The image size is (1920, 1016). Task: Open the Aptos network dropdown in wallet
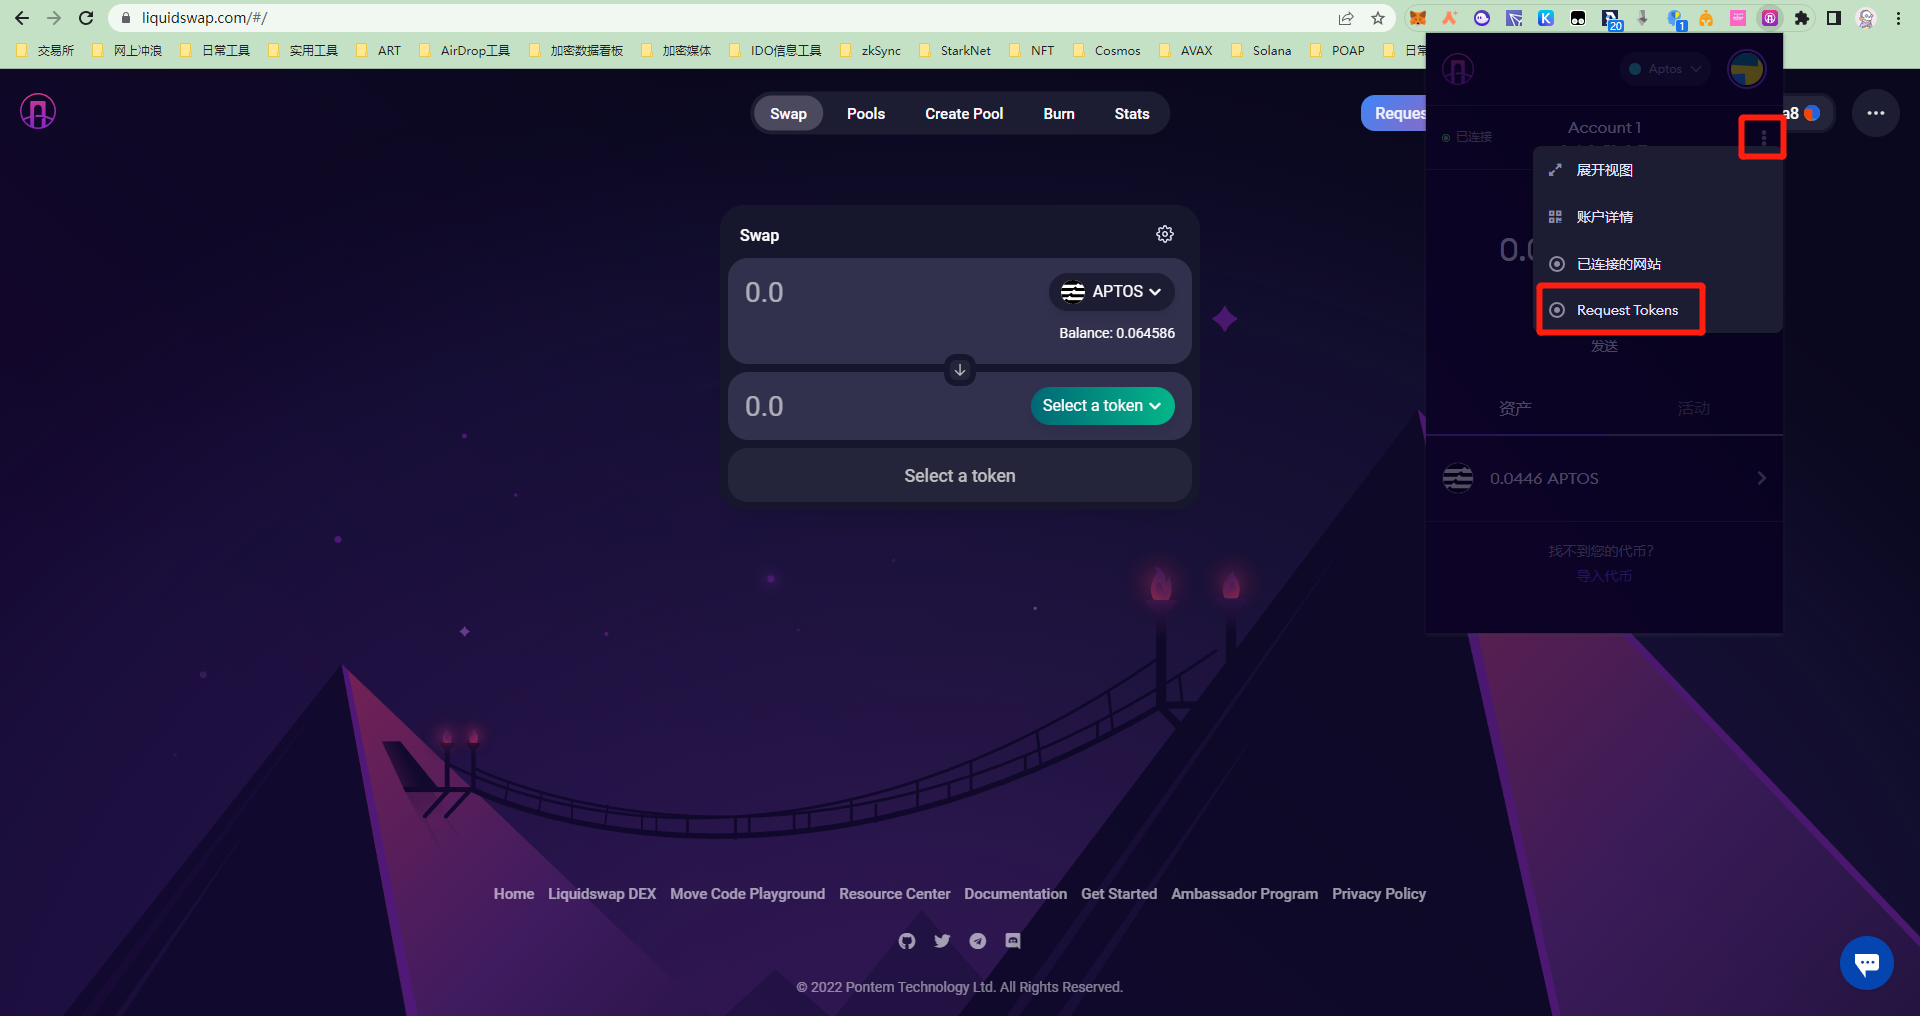point(1665,69)
